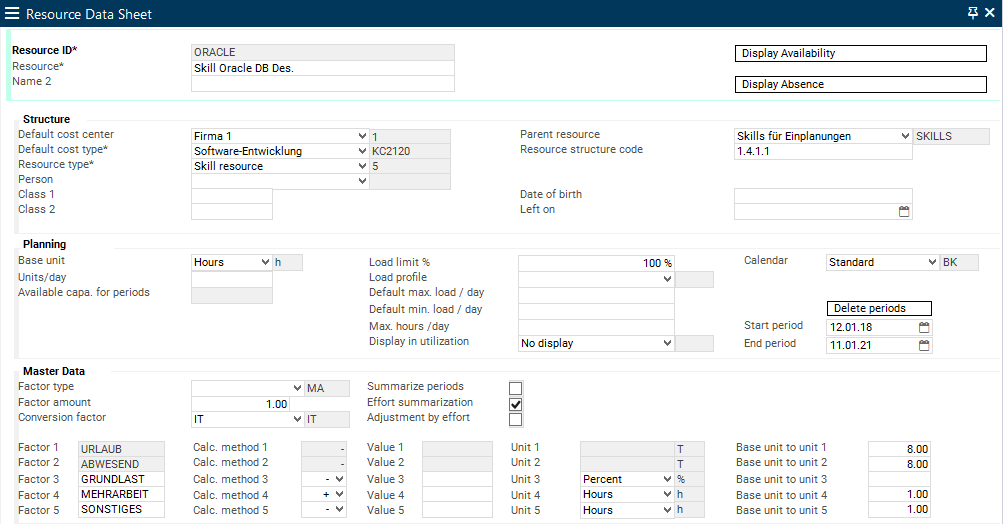Click the Name 2 input field
Viewport: 1003px width, 524px height.
pos(322,84)
